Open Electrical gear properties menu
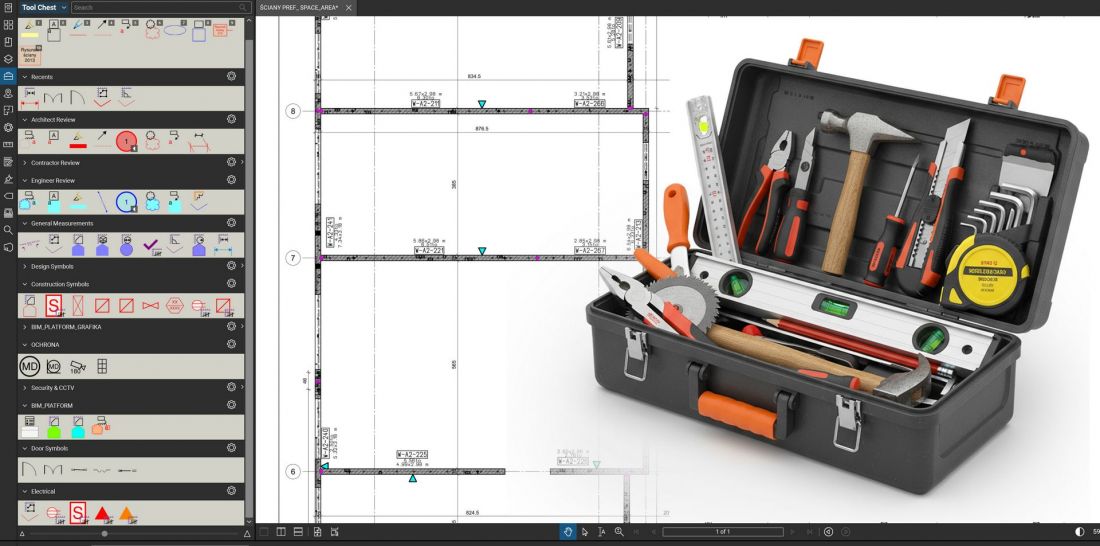The width and height of the screenshot is (1100, 546). pyautogui.click(x=232, y=491)
